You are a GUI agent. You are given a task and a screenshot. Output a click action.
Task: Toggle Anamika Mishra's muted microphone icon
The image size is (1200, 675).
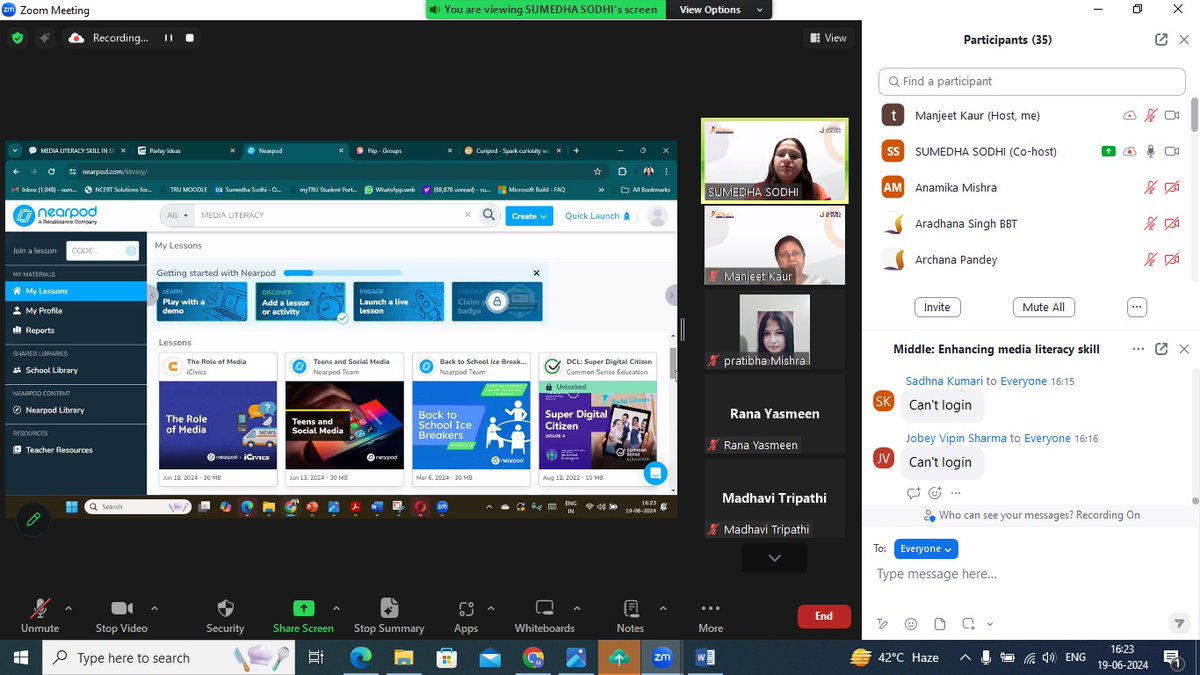click(x=1151, y=188)
